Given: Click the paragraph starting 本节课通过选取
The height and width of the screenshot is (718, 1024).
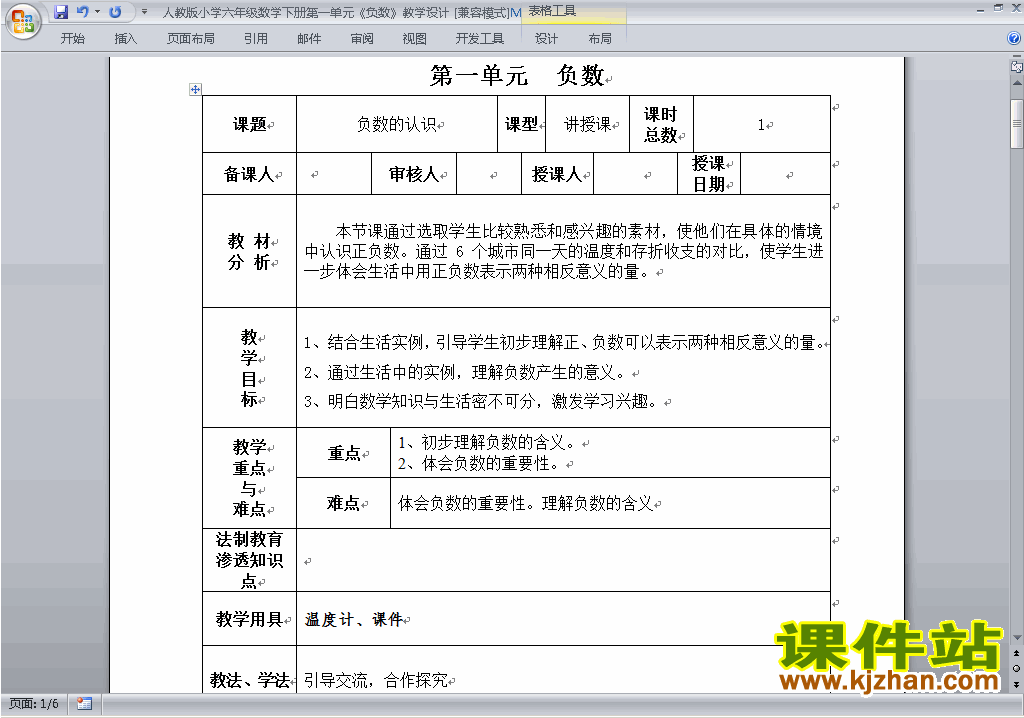Looking at the screenshot, I should (x=564, y=251).
